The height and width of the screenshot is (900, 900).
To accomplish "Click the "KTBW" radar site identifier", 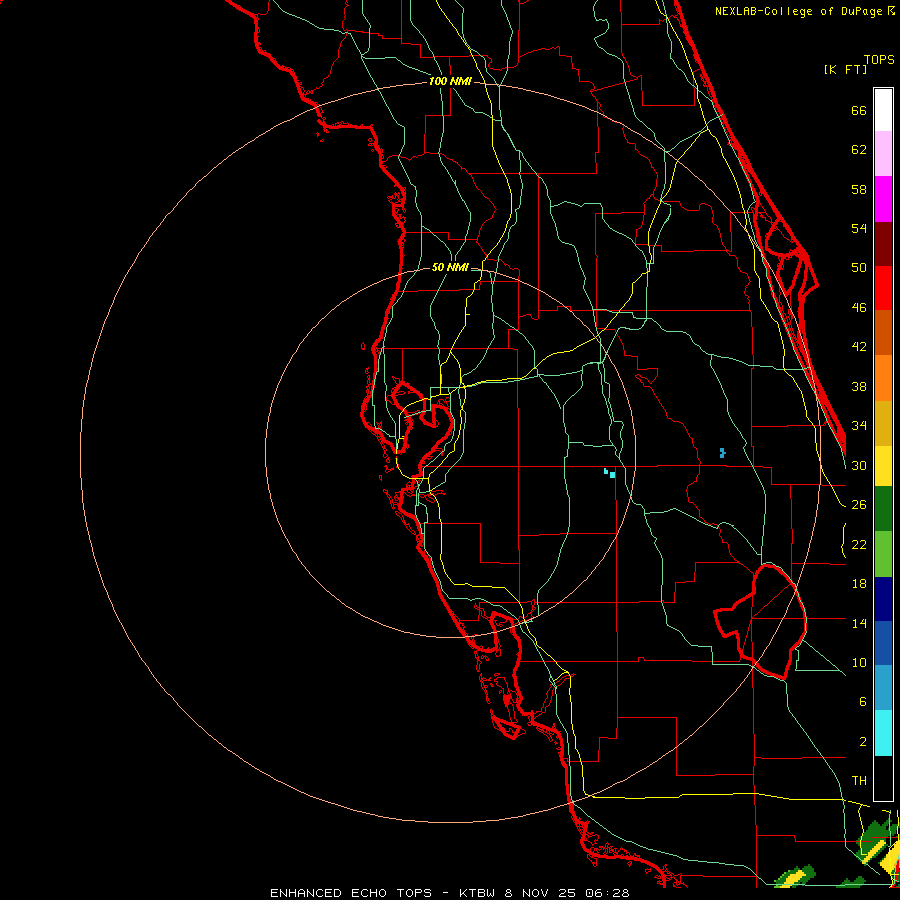I will 477,893.
